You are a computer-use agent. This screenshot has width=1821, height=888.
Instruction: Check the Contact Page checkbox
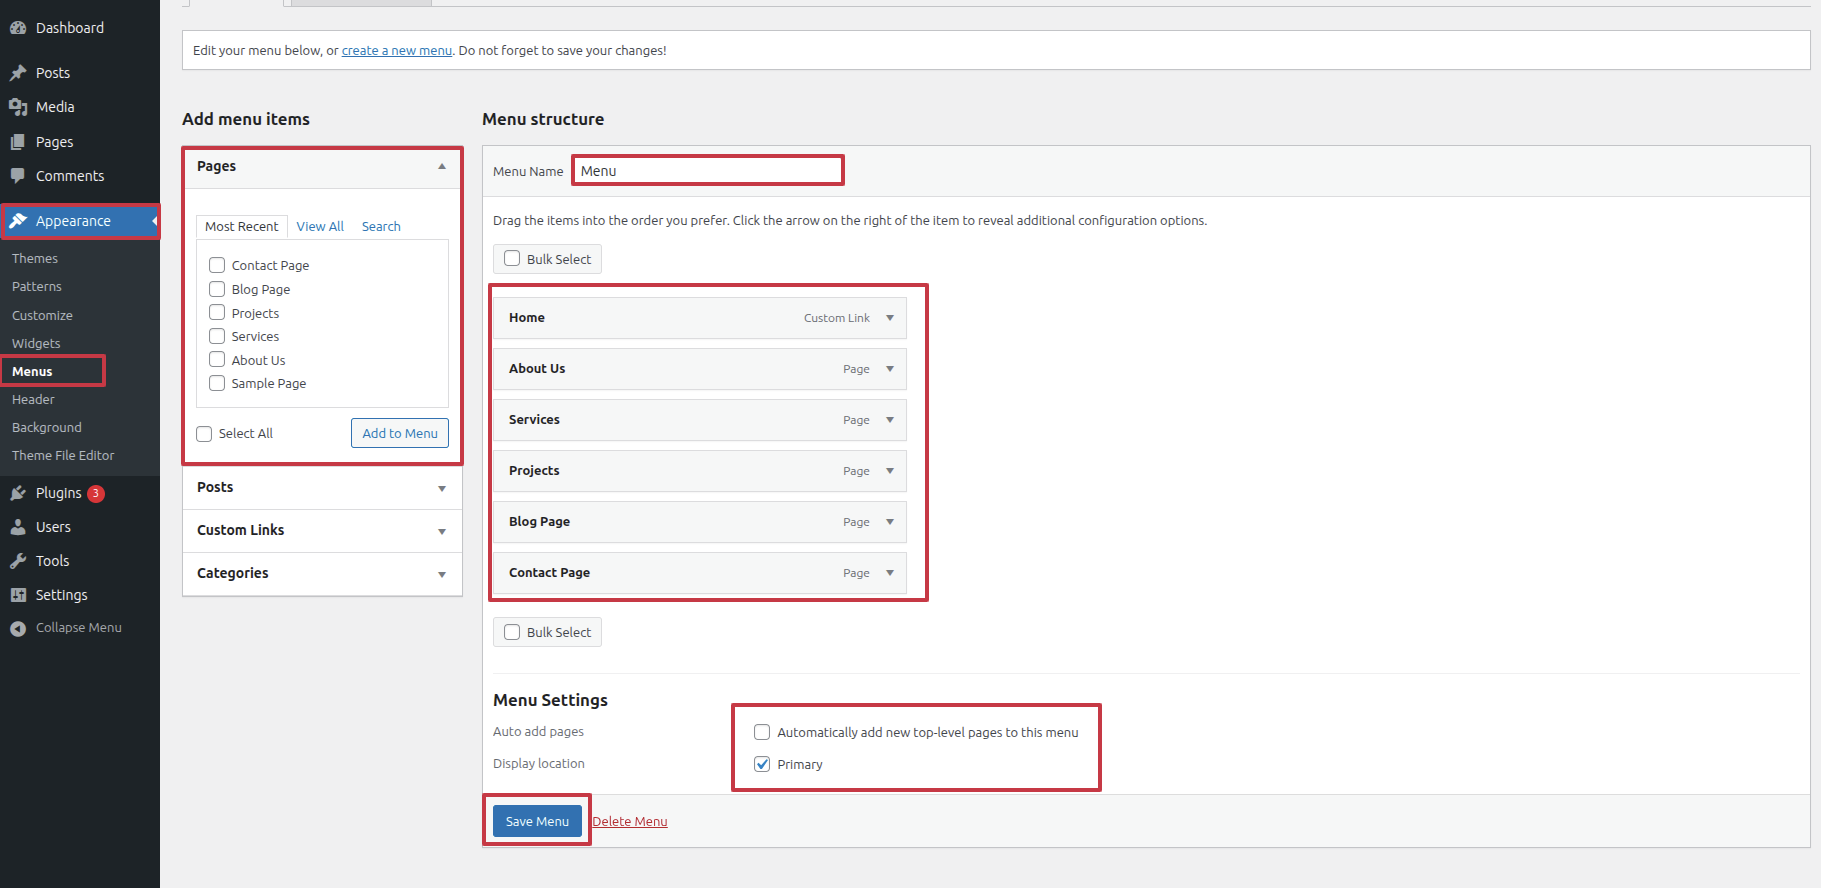217,265
